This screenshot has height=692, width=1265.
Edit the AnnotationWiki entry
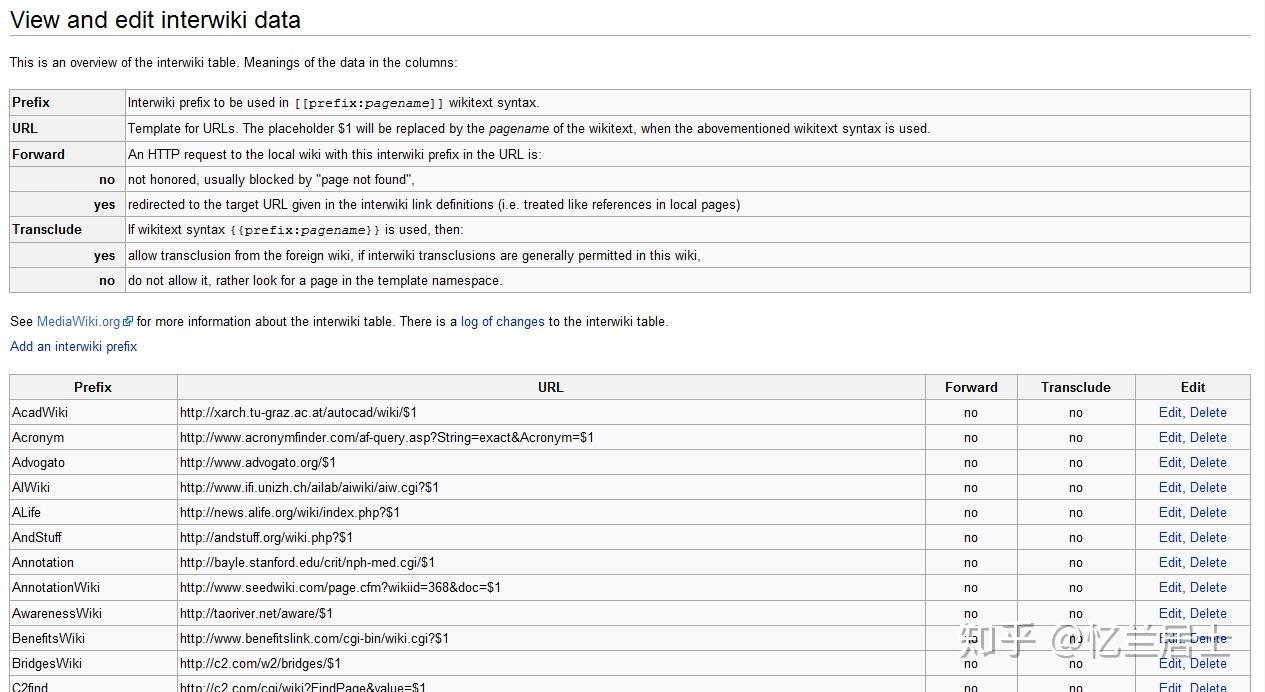pyautogui.click(x=1170, y=587)
